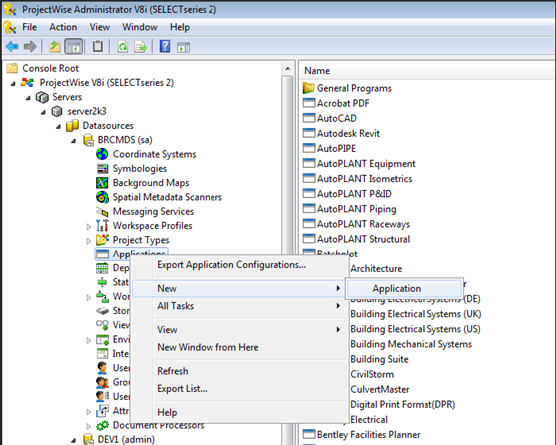The height and width of the screenshot is (445, 556).
Task: Collapse the DEV1 (admin) tree node
Action: click(74, 440)
